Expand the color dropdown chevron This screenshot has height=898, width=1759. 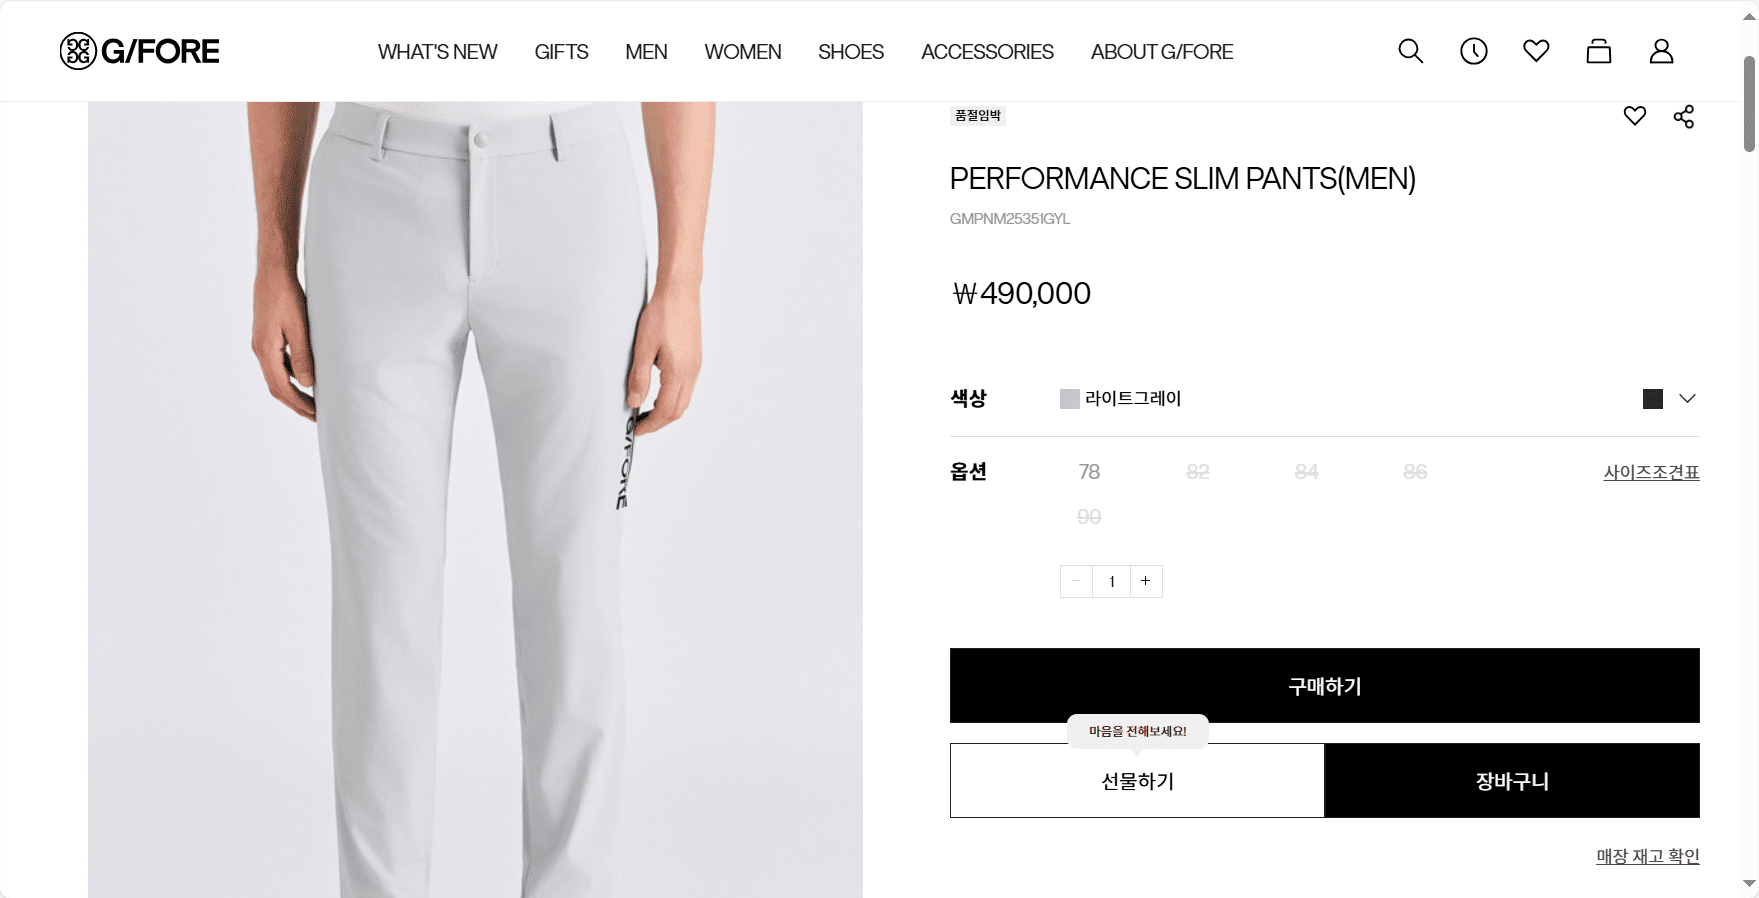coord(1687,398)
